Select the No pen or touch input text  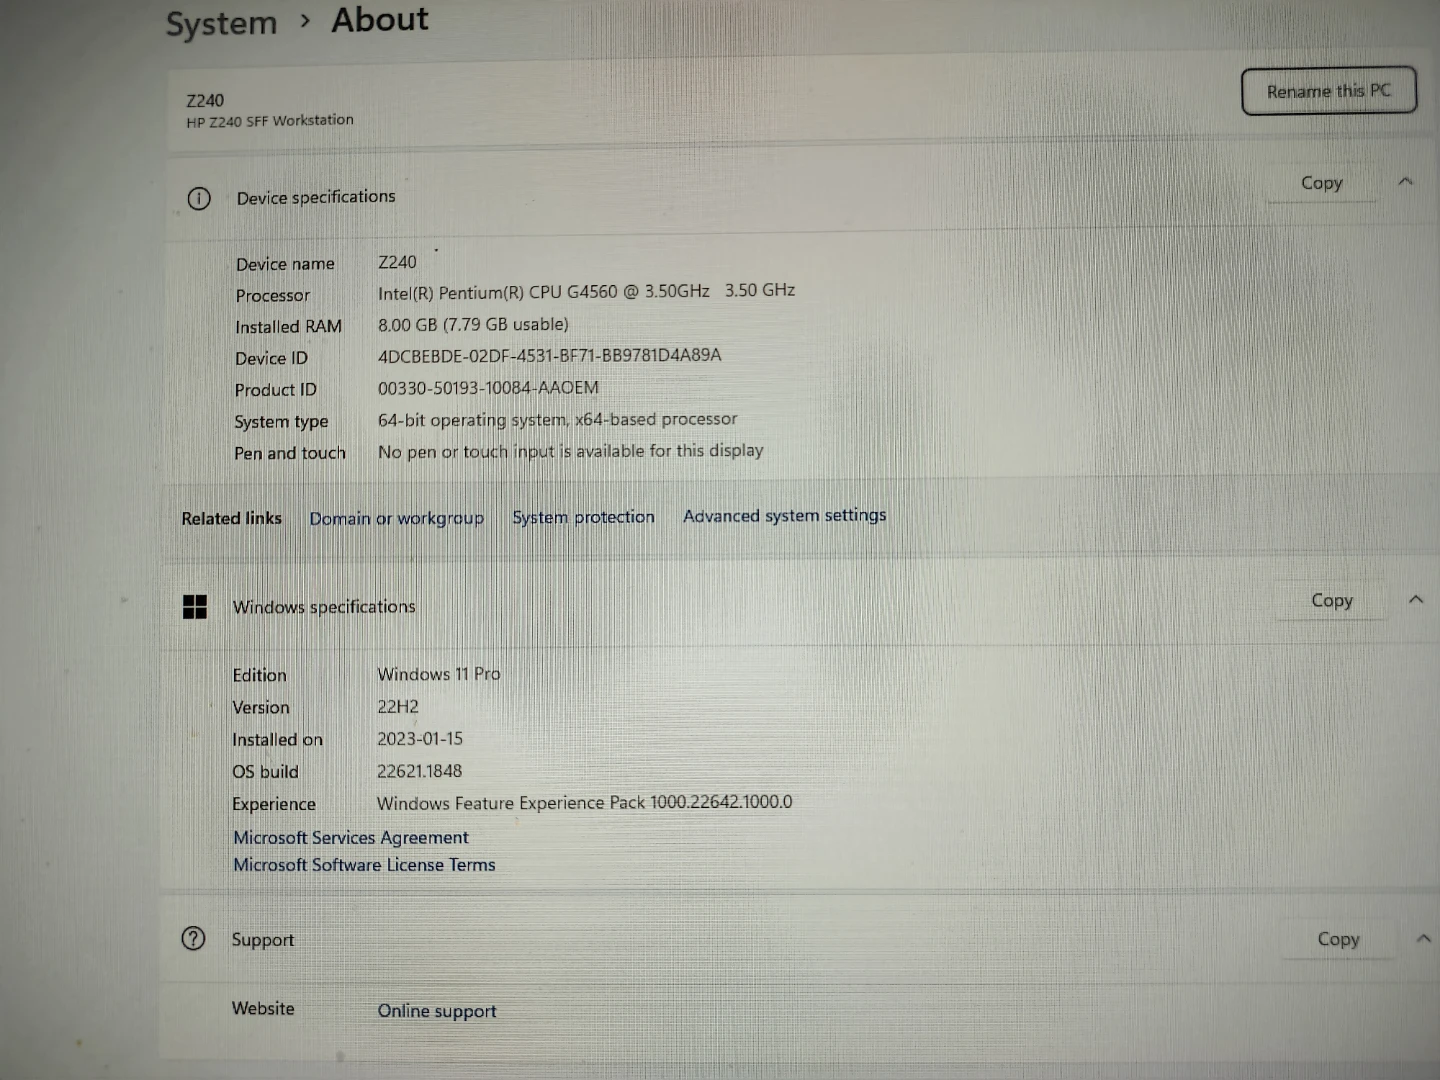(570, 451)
